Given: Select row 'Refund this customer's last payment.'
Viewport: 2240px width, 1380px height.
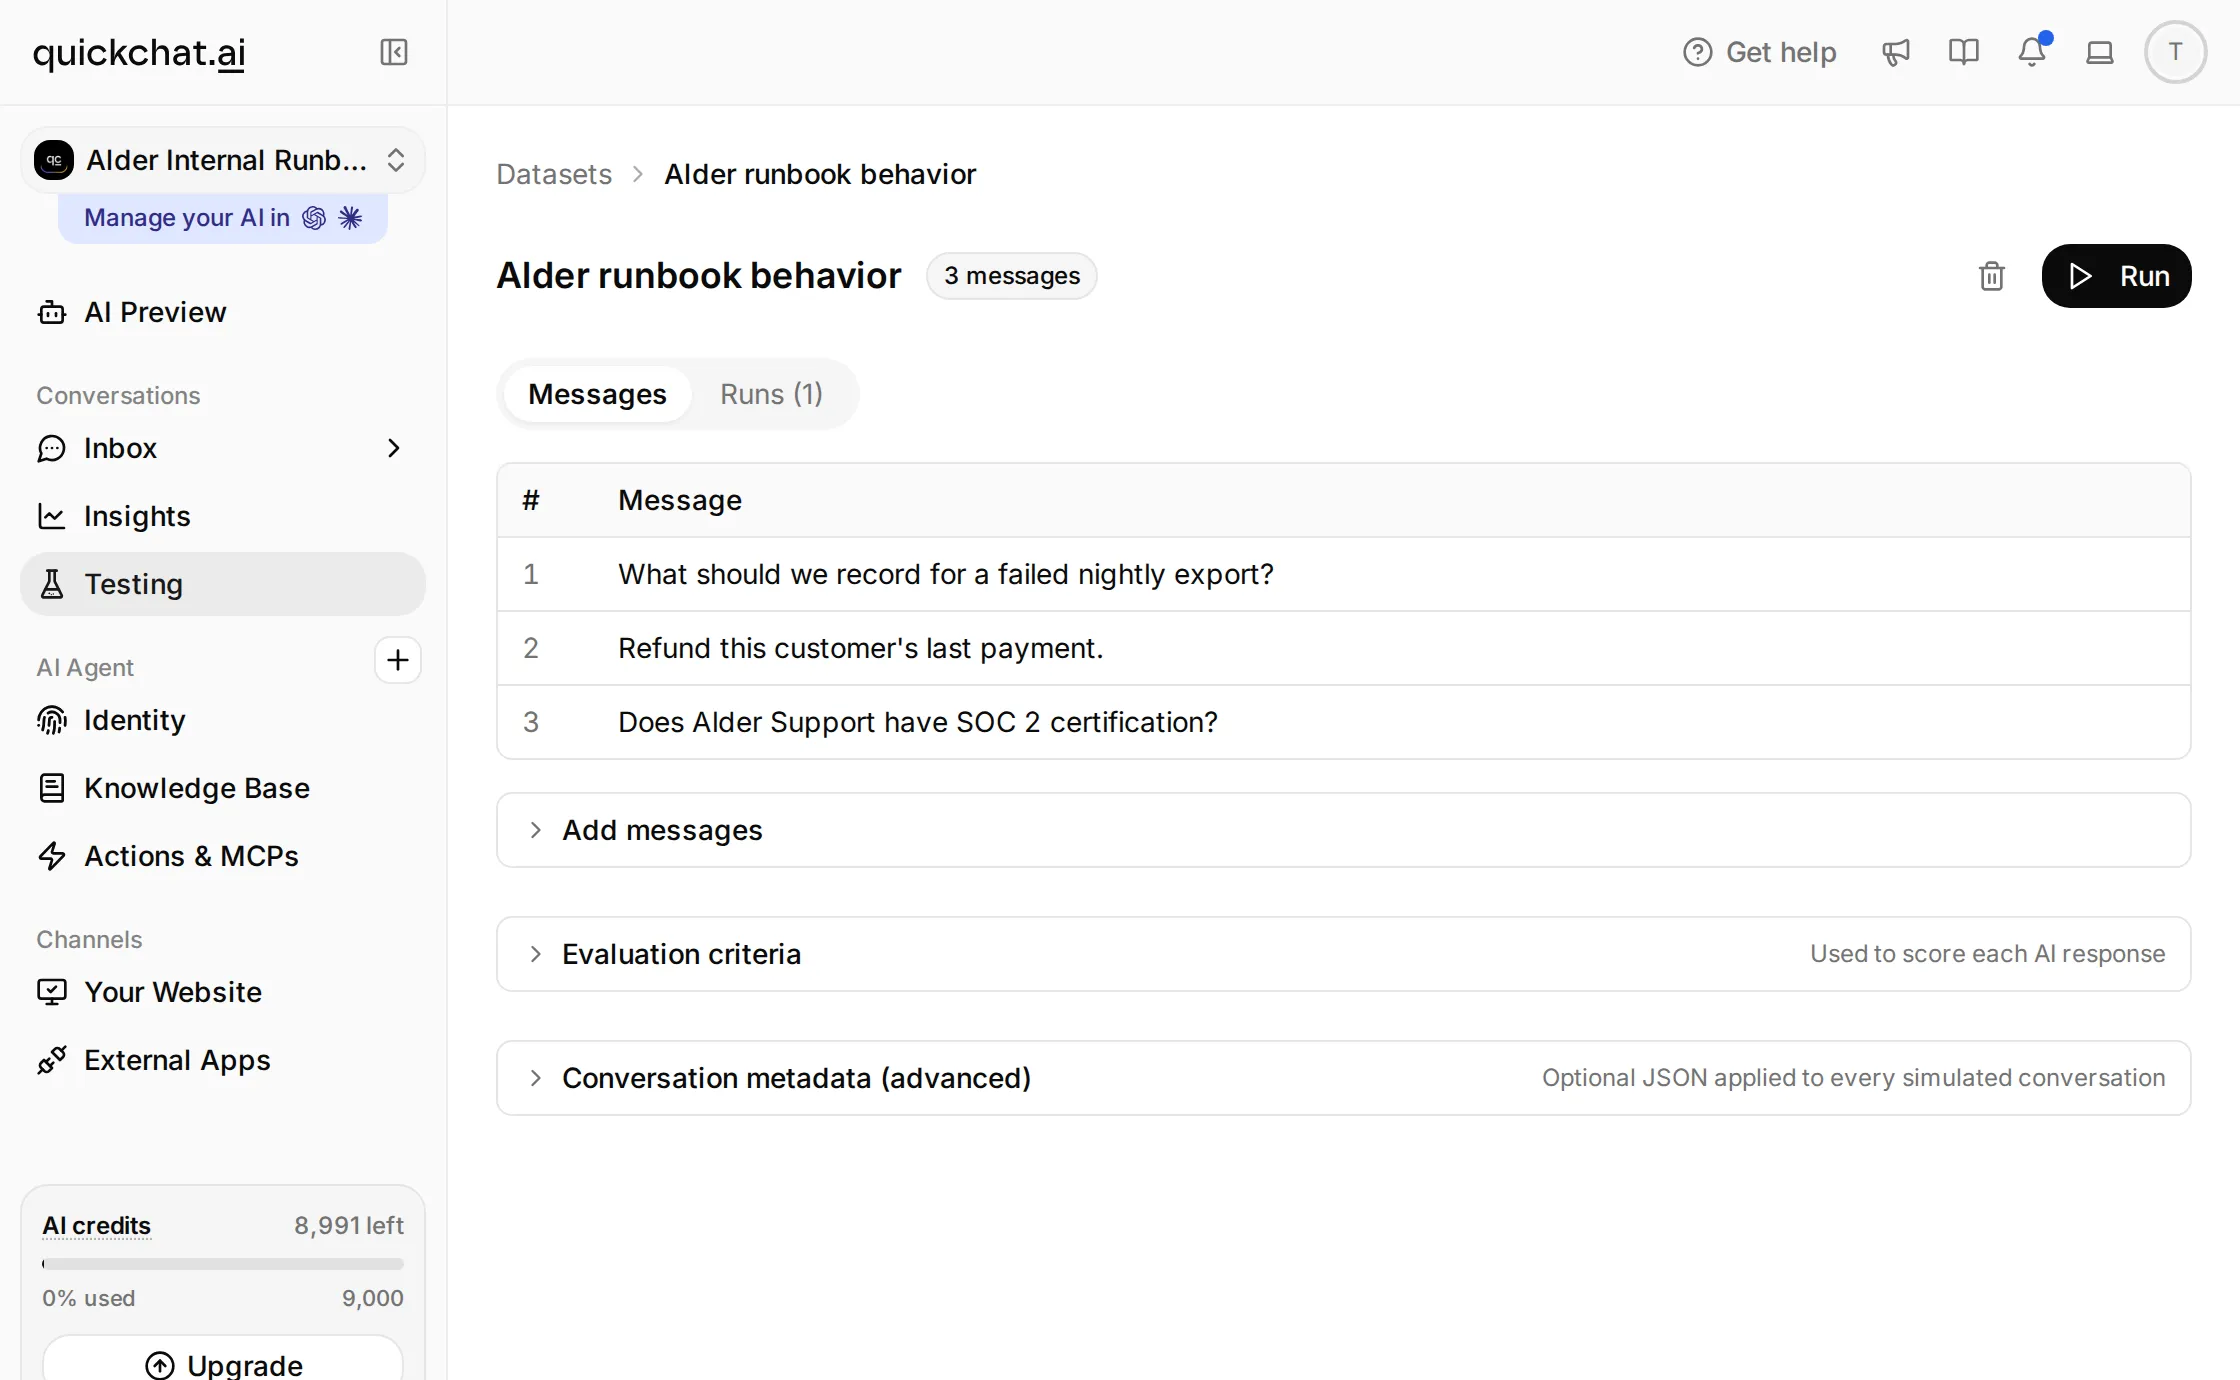Looking at the screenshot, I should pyautogui.click(x=1343, y=649).
